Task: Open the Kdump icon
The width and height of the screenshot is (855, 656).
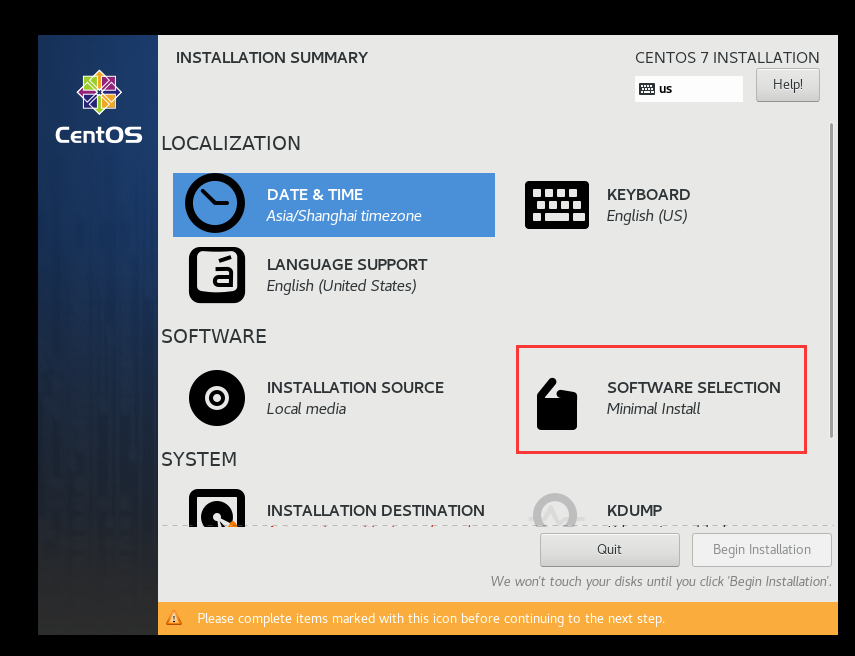Action: 556,510
